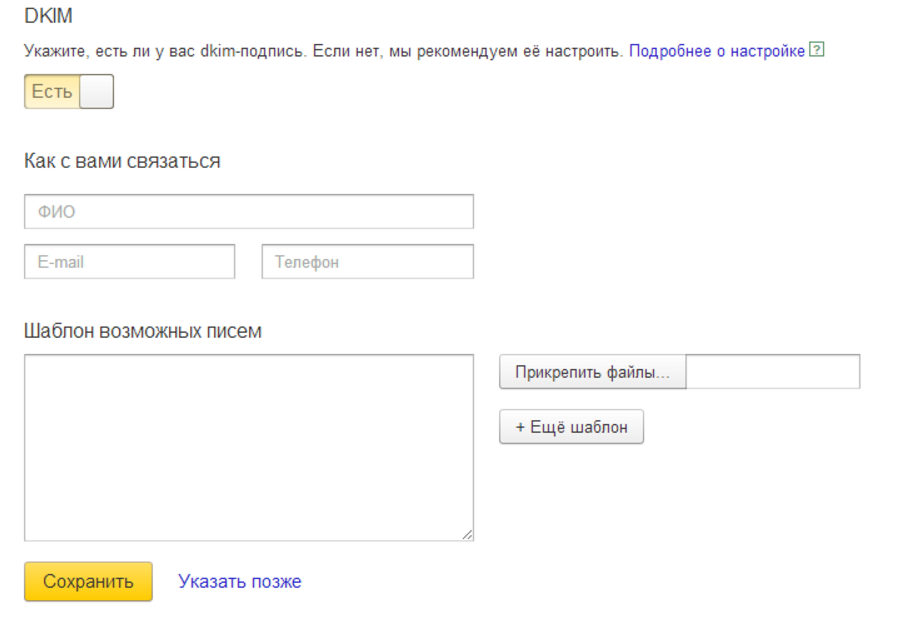Add another template with Ещё шаблон
Screen dimensions: 902x618
[x=571, y=427]
